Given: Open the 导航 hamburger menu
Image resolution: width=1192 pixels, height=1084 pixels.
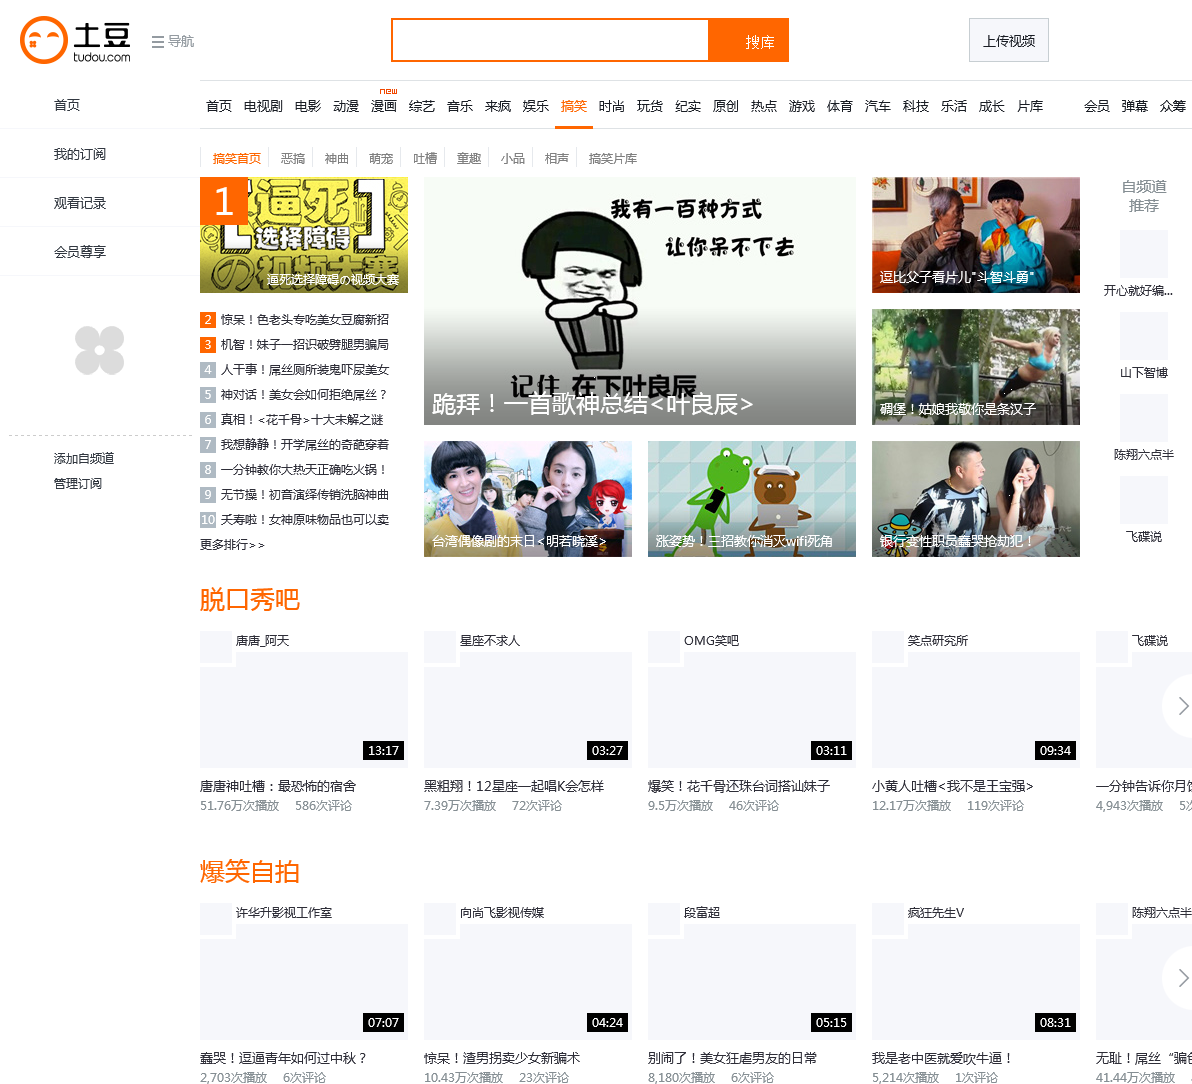Looking at the screenshot, I should pos(173,41).
